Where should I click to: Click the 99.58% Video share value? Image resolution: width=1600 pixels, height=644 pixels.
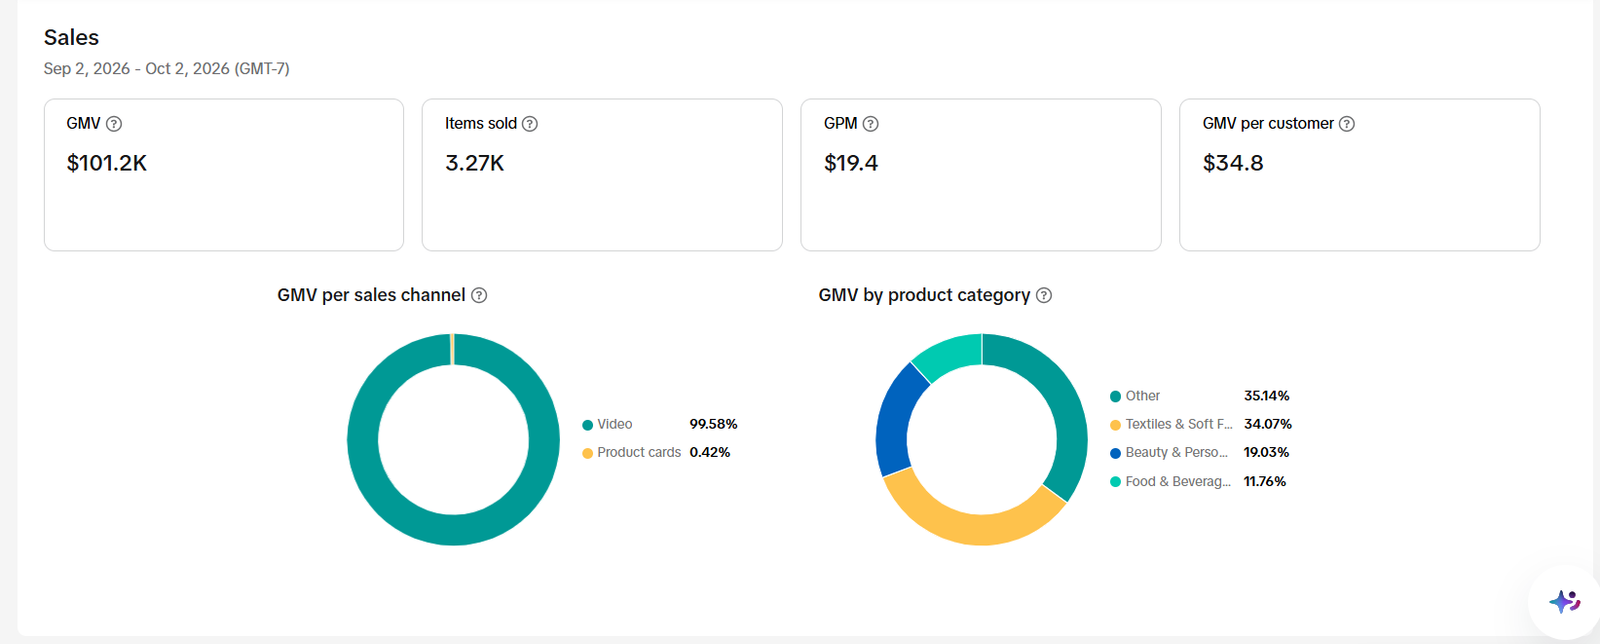pyautogui.click(x=713, y=424)
